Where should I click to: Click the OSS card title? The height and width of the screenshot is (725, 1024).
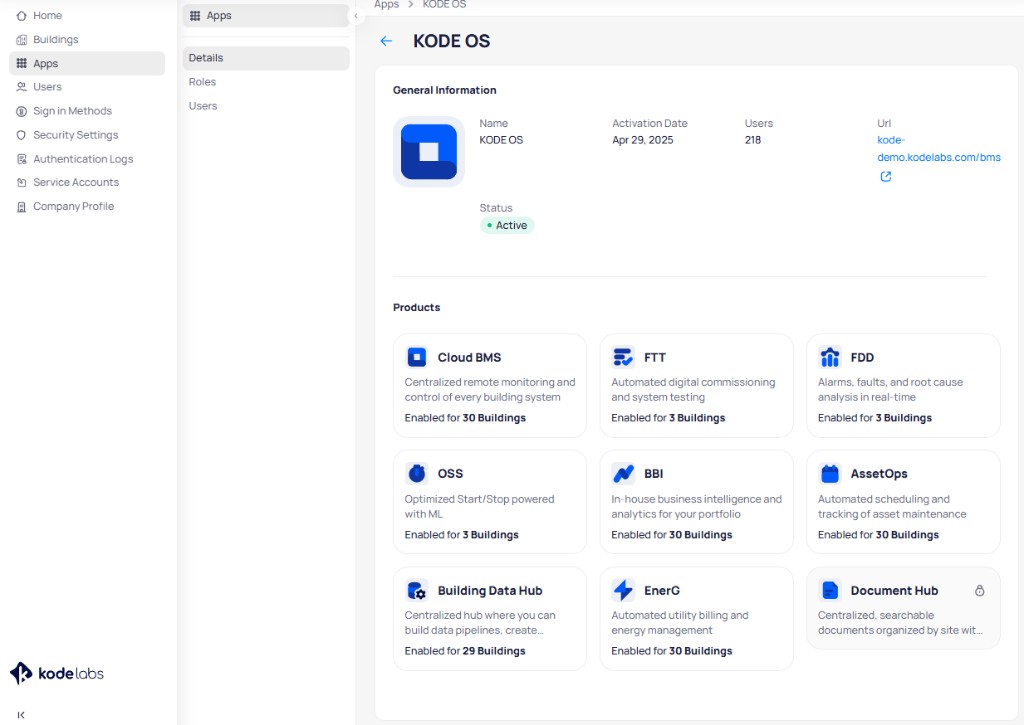tap(450, 473)
